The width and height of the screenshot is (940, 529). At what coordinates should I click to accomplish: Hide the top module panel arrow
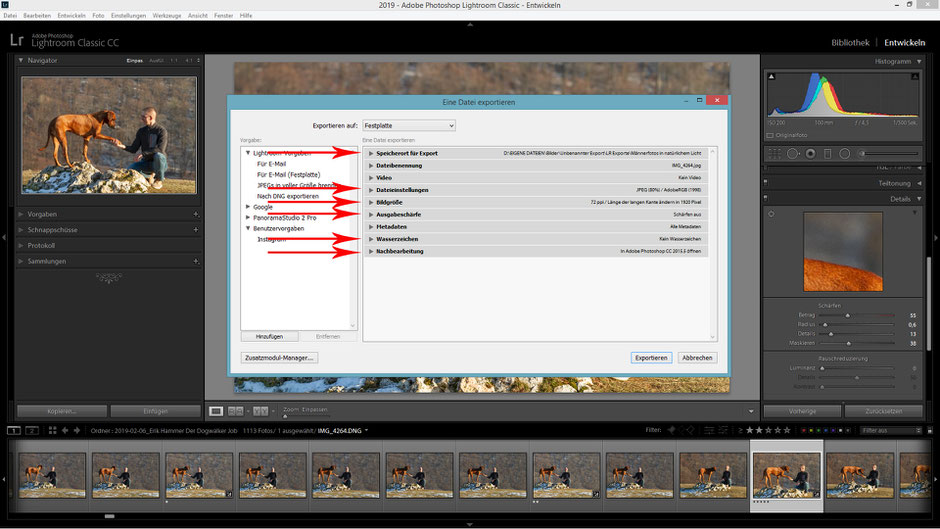470,25
